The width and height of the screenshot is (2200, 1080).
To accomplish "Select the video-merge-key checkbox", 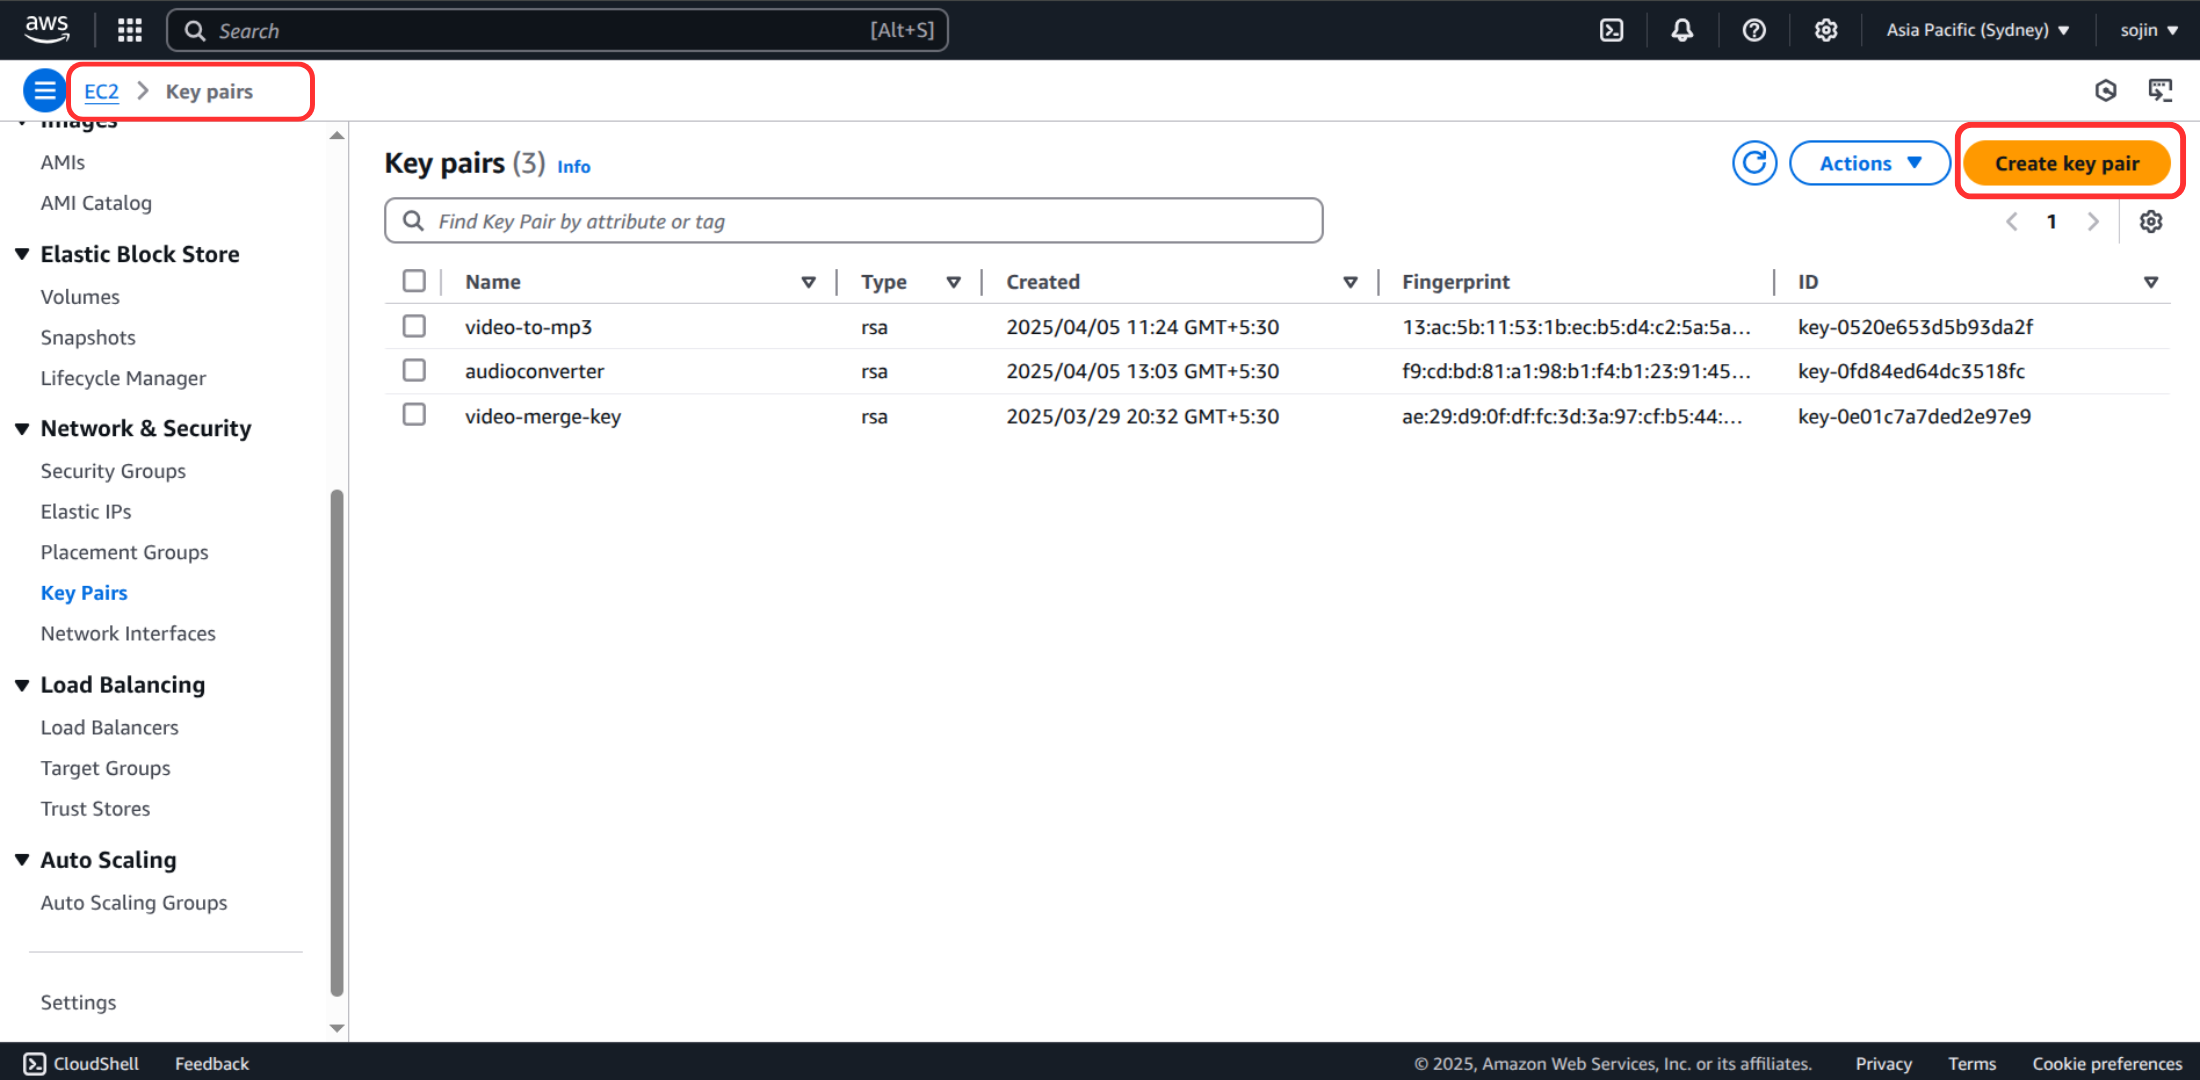I will [x=414, y=414].
